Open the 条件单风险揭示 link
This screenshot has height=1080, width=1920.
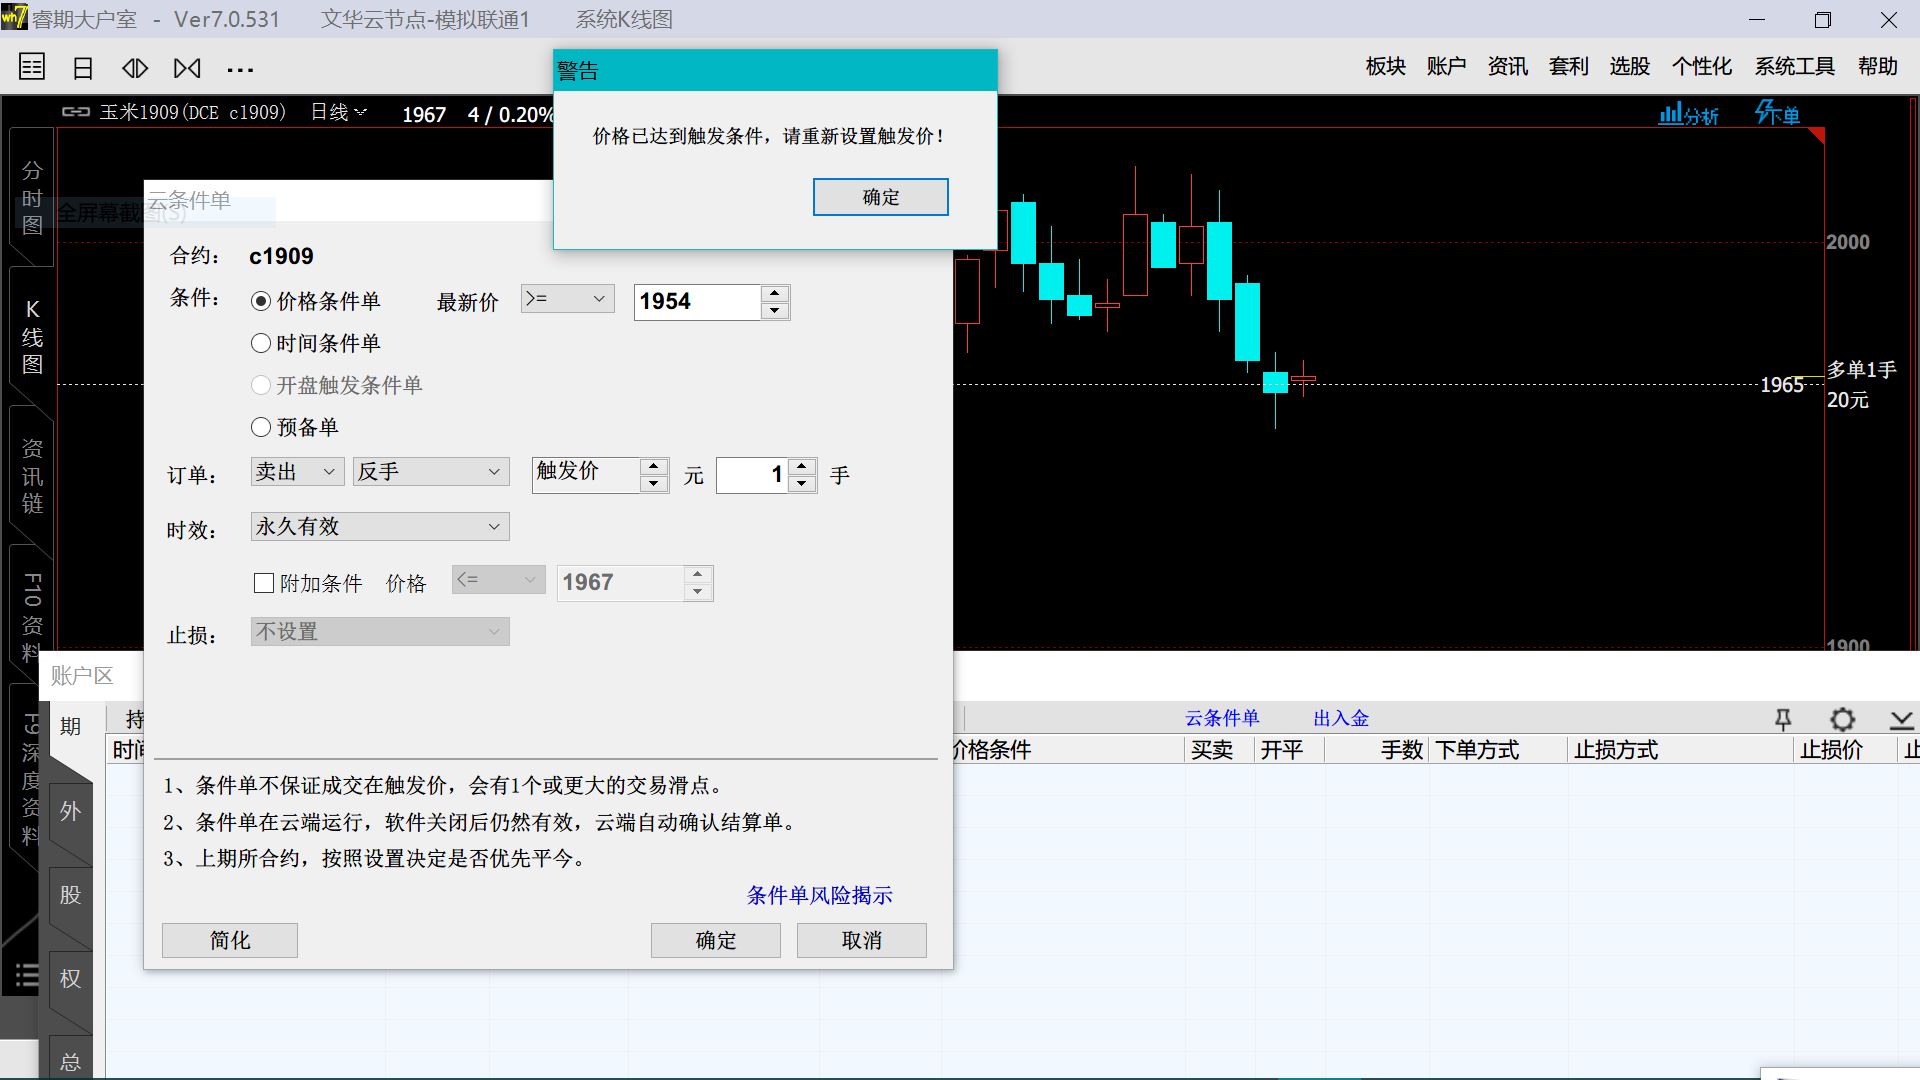click(x=819, y=895)
